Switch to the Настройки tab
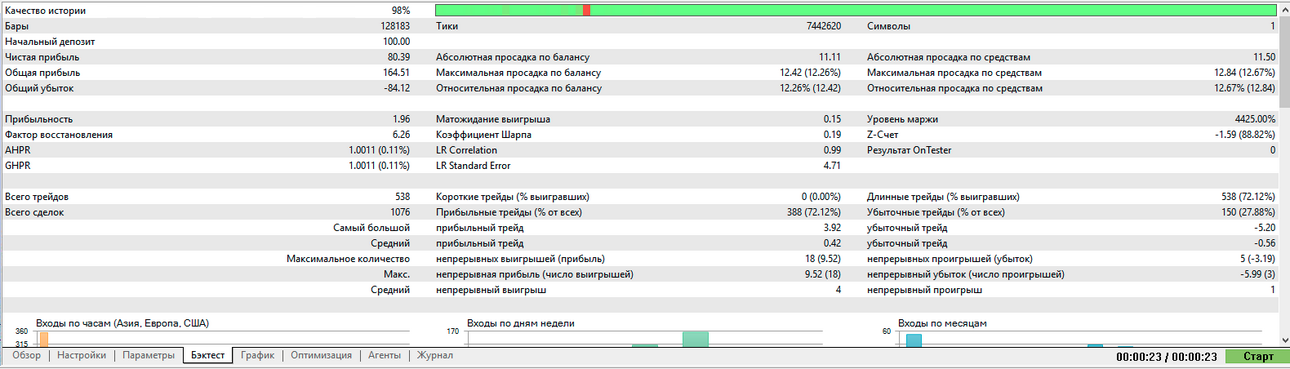 pyautogui.click(x=82, y=355)
